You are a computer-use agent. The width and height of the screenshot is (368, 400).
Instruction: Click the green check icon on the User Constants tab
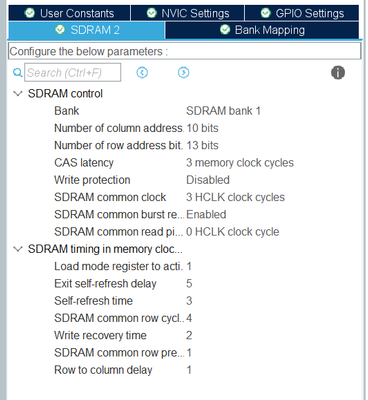[x=30, y=13]
